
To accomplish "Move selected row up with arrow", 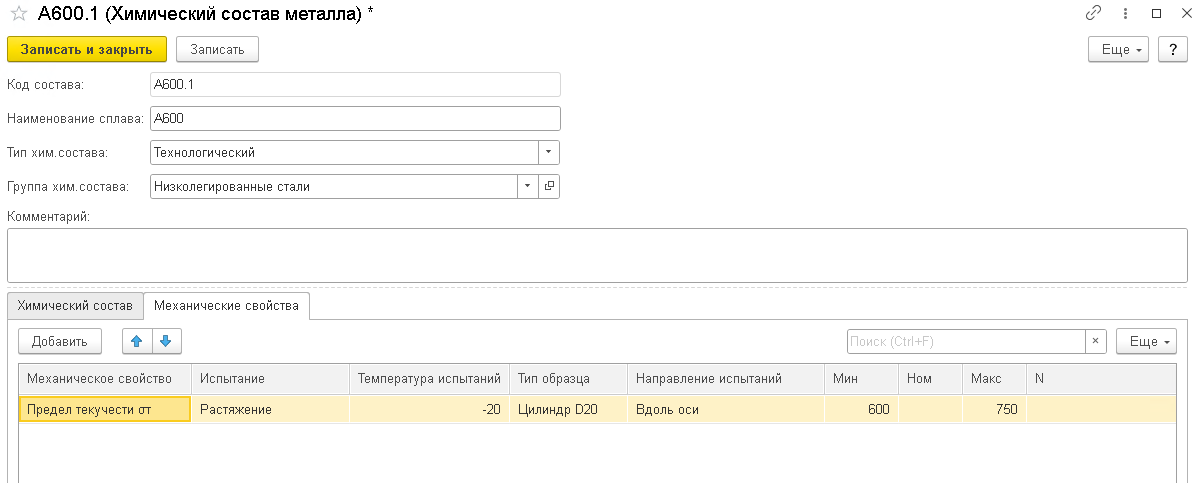I will [x=137, y=341].
